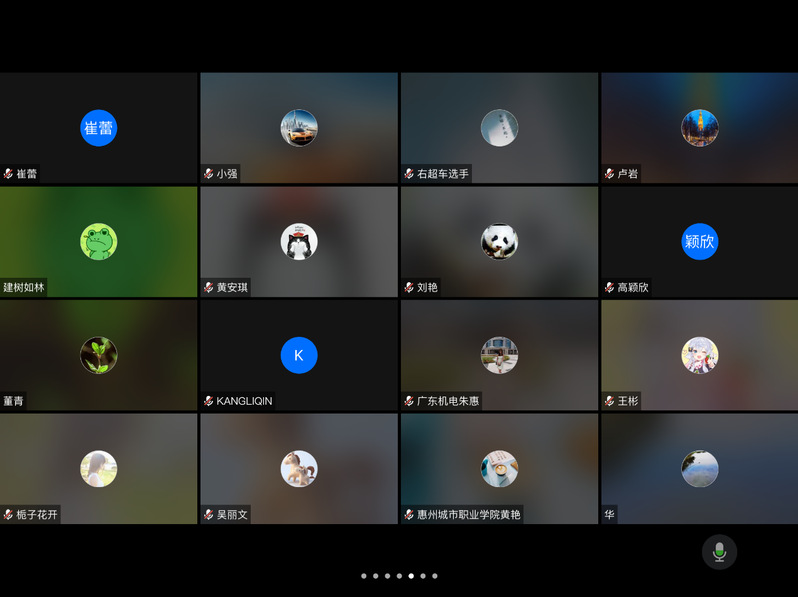Select the green frog avatar of 建树如林
Screen dimensions: 798x597
coord(99,241)
